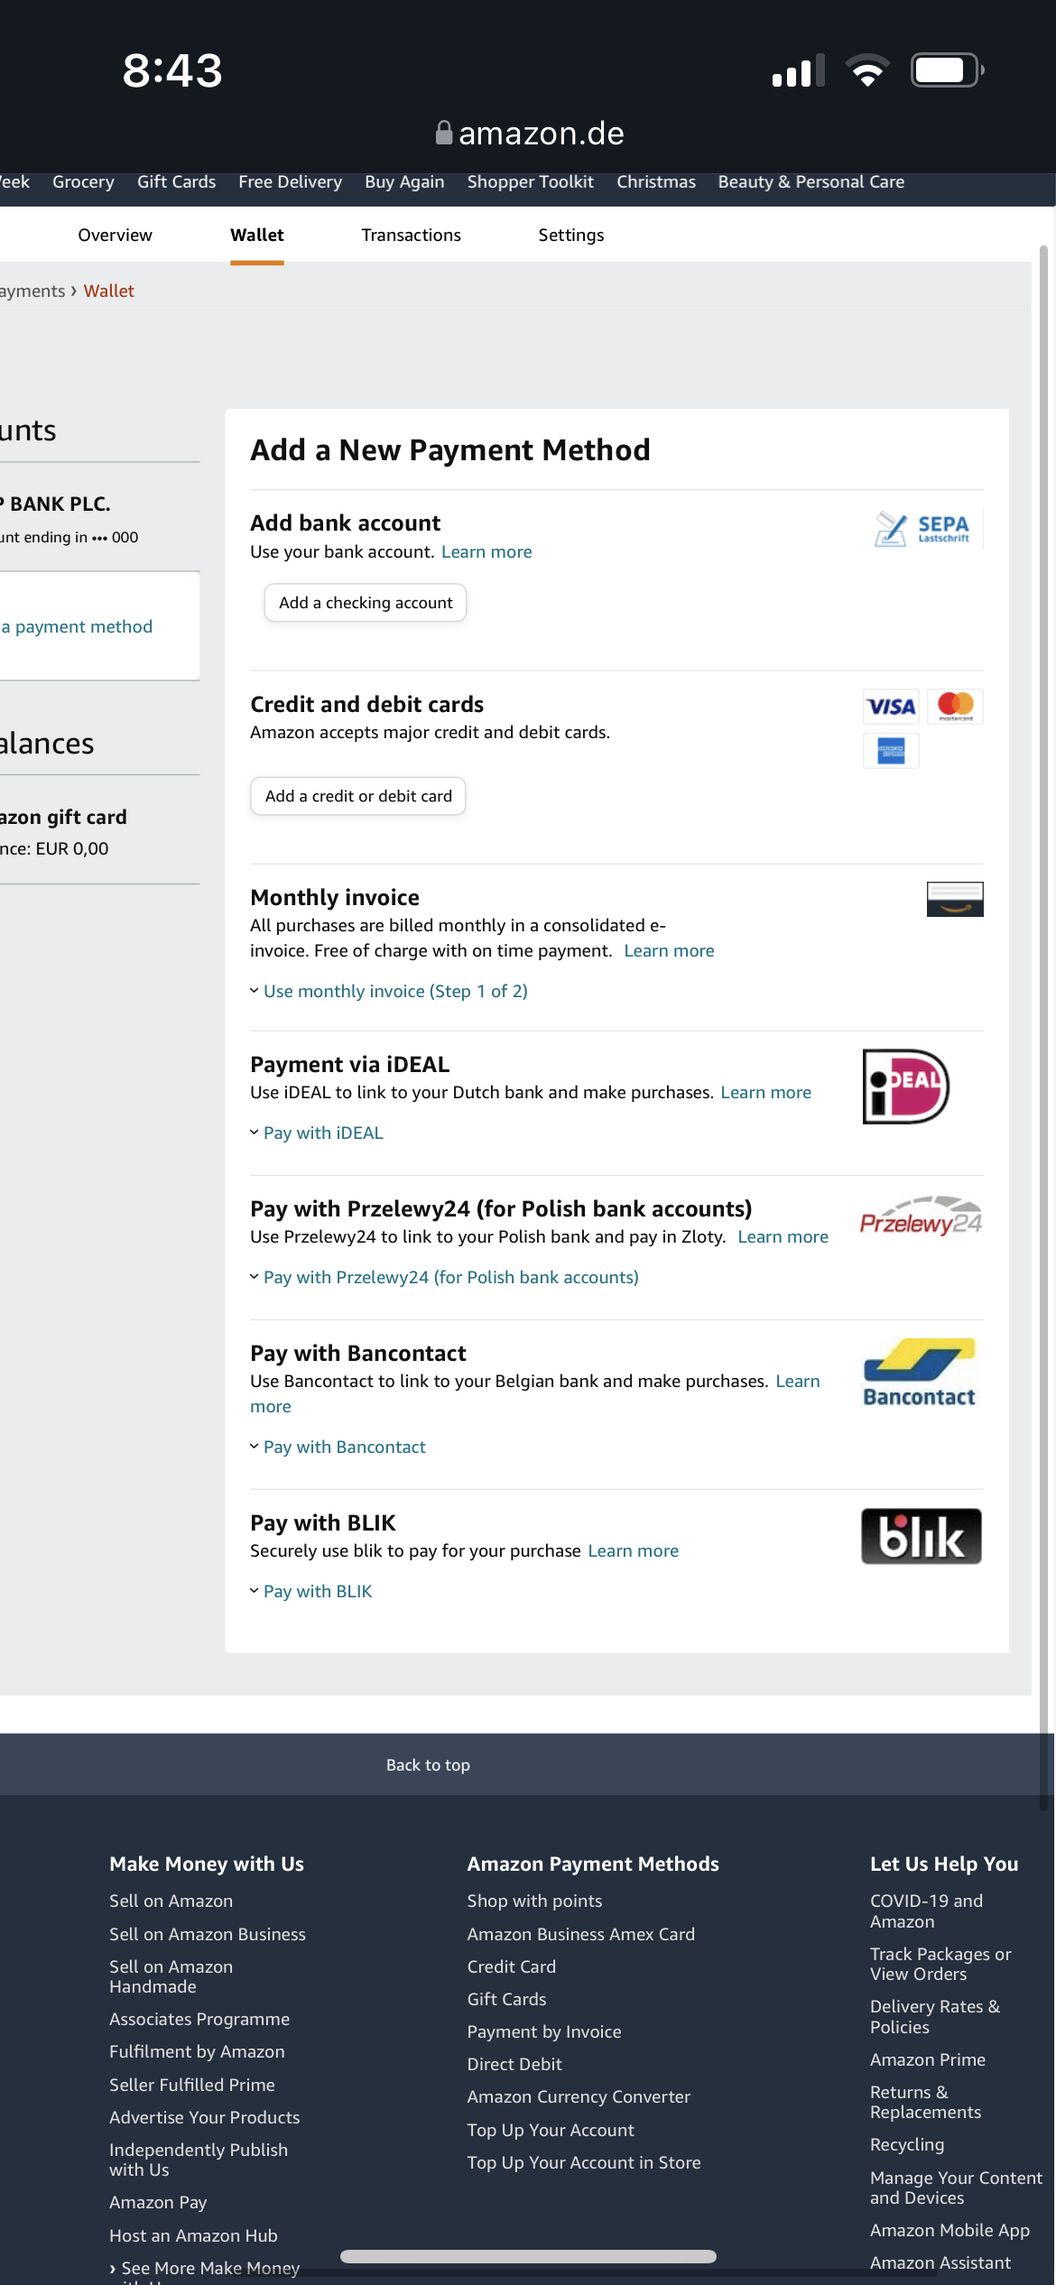Click the iDEAL payment logo
Viewport: 1056px width, 2285px height.
point(905,1086)
